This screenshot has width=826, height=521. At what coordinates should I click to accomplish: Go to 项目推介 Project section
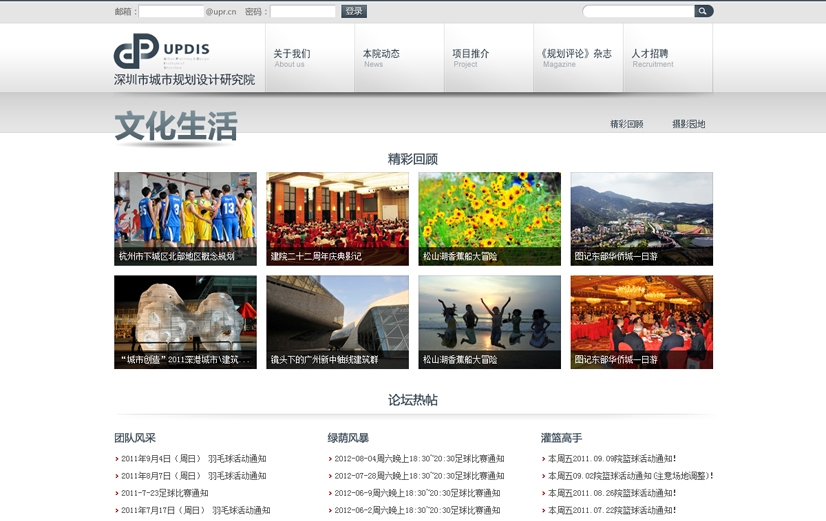point(471,57)
